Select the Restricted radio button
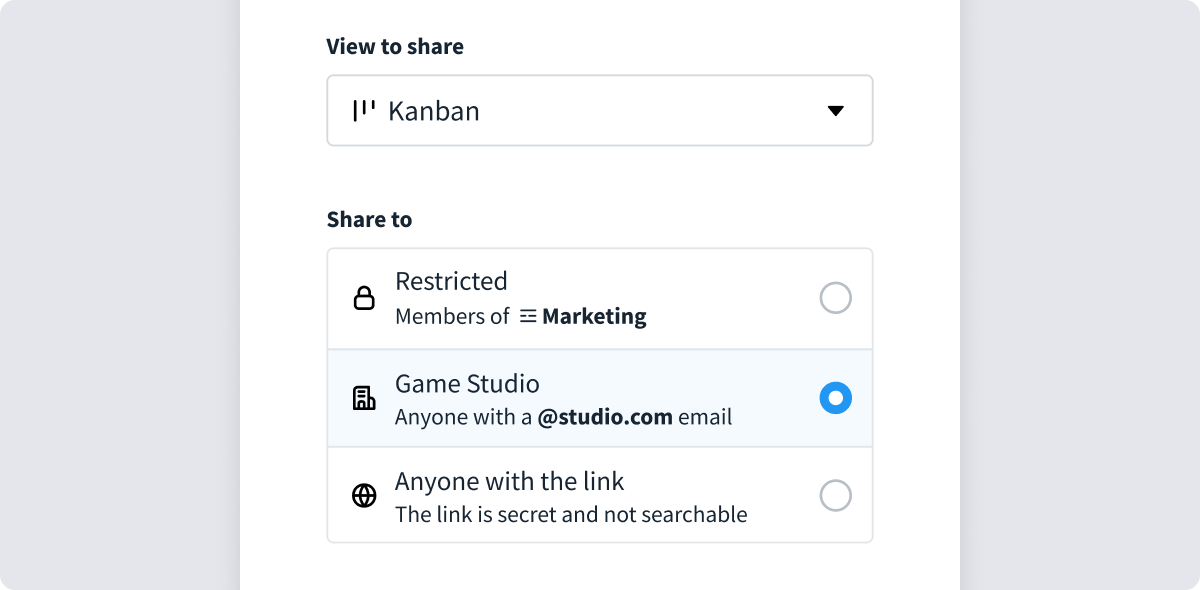1200x590 pixels. tap(835, 298)
